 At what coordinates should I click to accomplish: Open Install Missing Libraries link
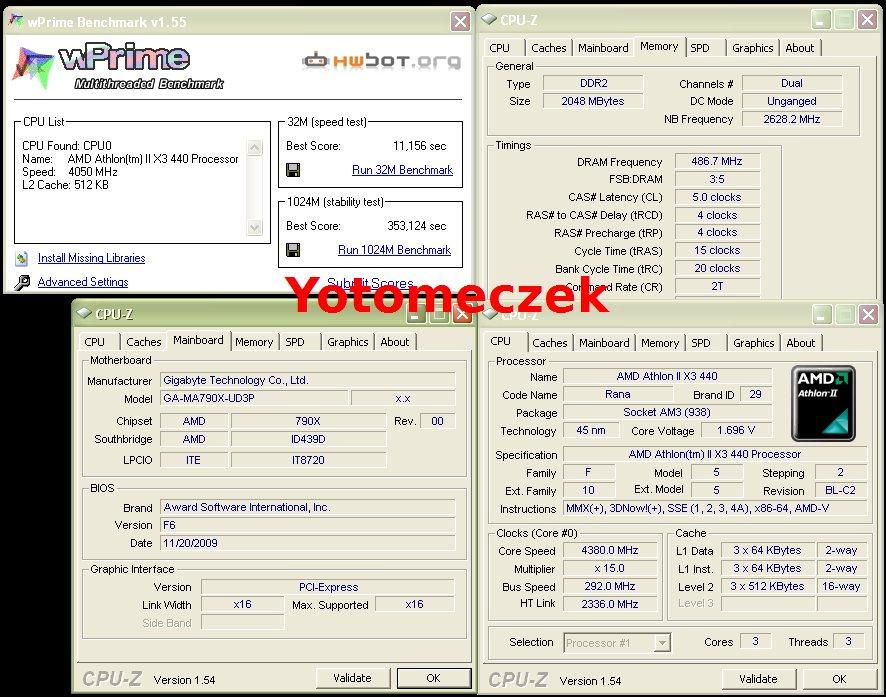[x=92, y=258]
